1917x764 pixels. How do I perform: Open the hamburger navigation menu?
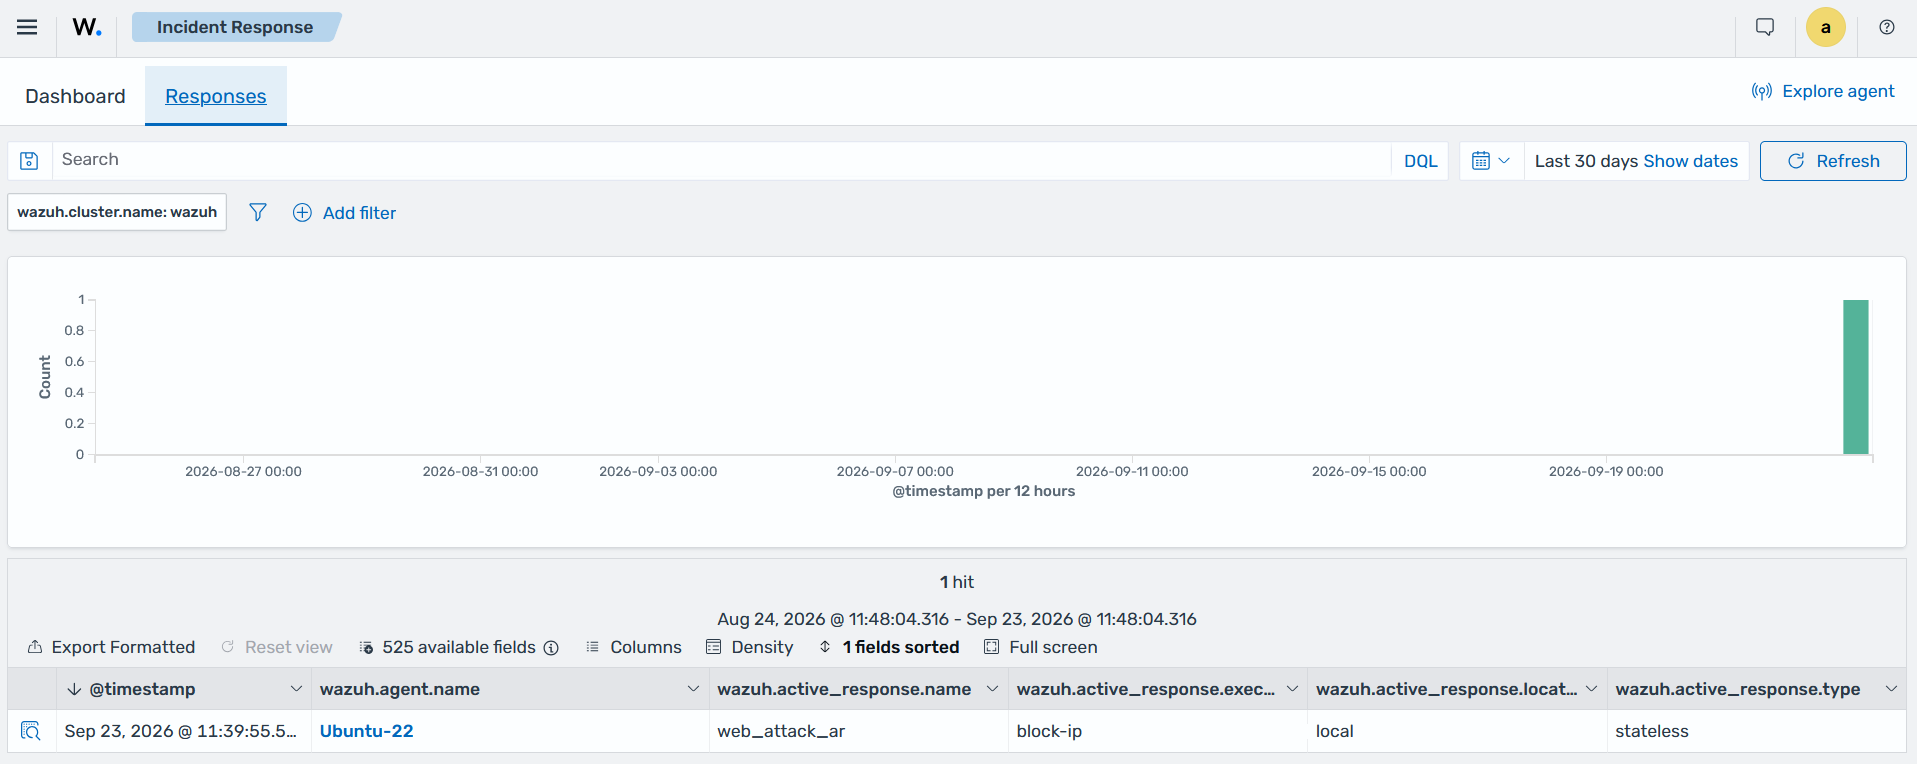pos(27,27)
